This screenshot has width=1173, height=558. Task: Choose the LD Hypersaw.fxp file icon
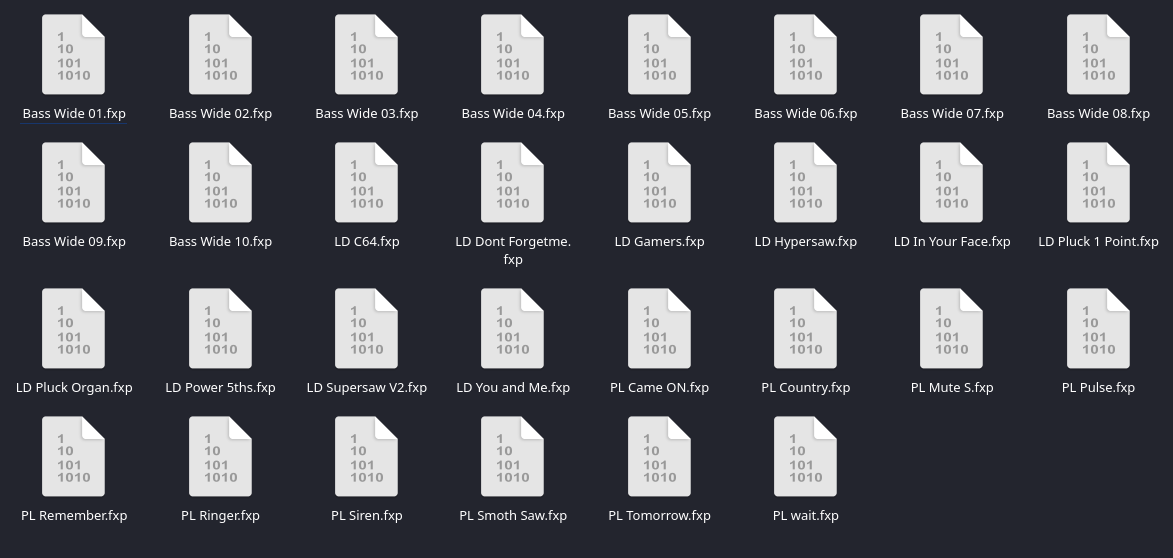coord(805,183)
